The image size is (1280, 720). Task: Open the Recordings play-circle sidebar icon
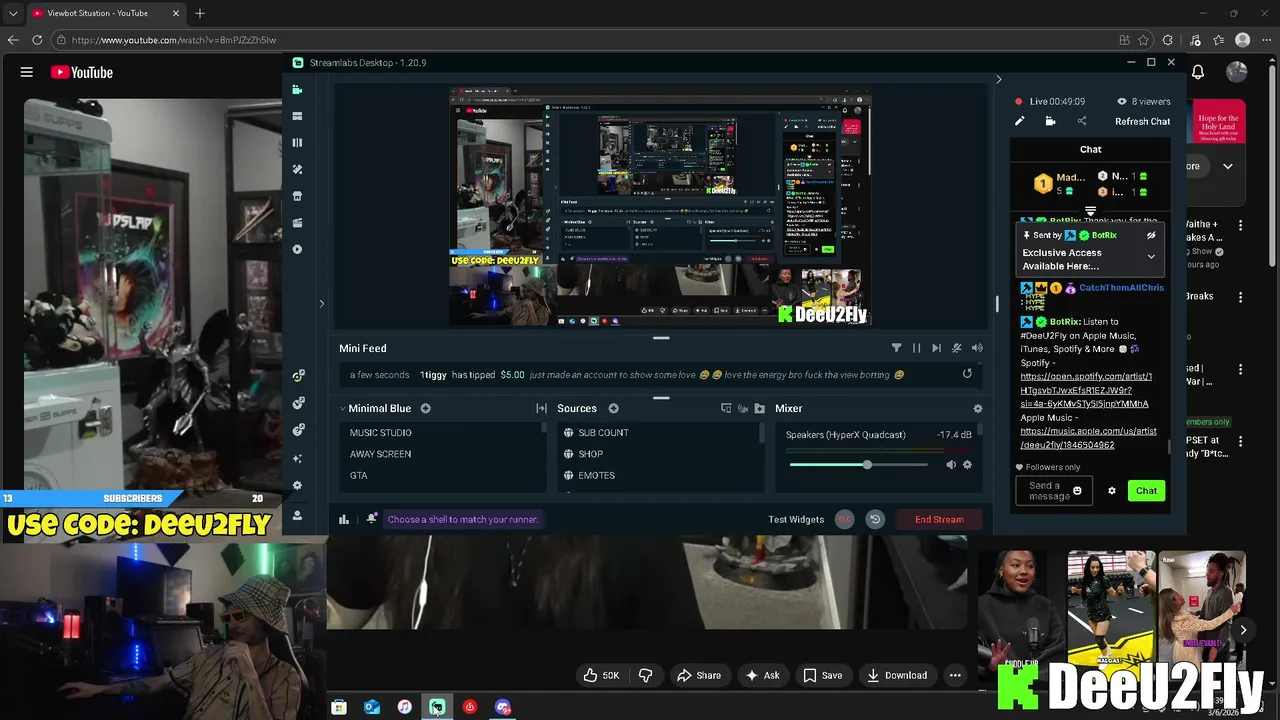297,249
